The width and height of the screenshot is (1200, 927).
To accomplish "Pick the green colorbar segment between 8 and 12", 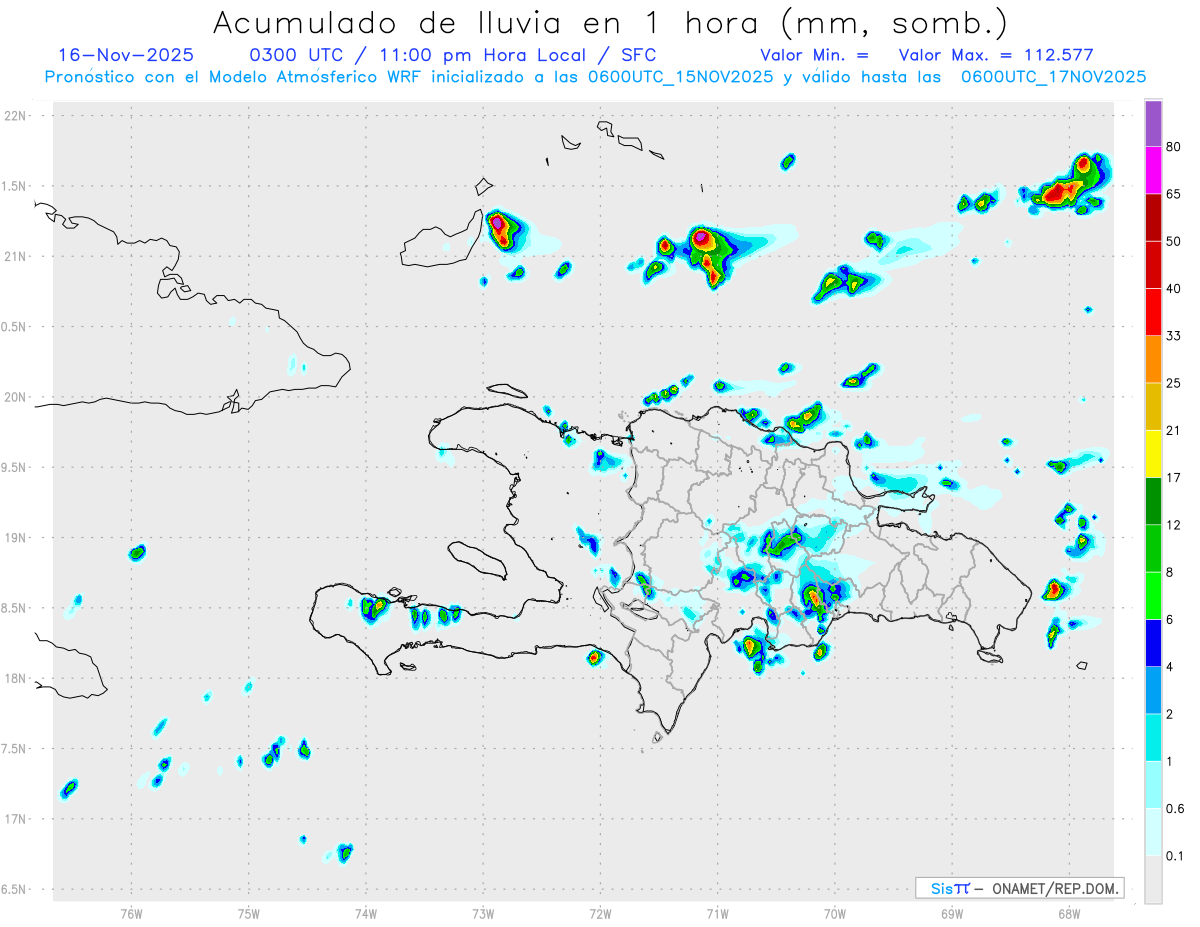I will click(1153, 548).
